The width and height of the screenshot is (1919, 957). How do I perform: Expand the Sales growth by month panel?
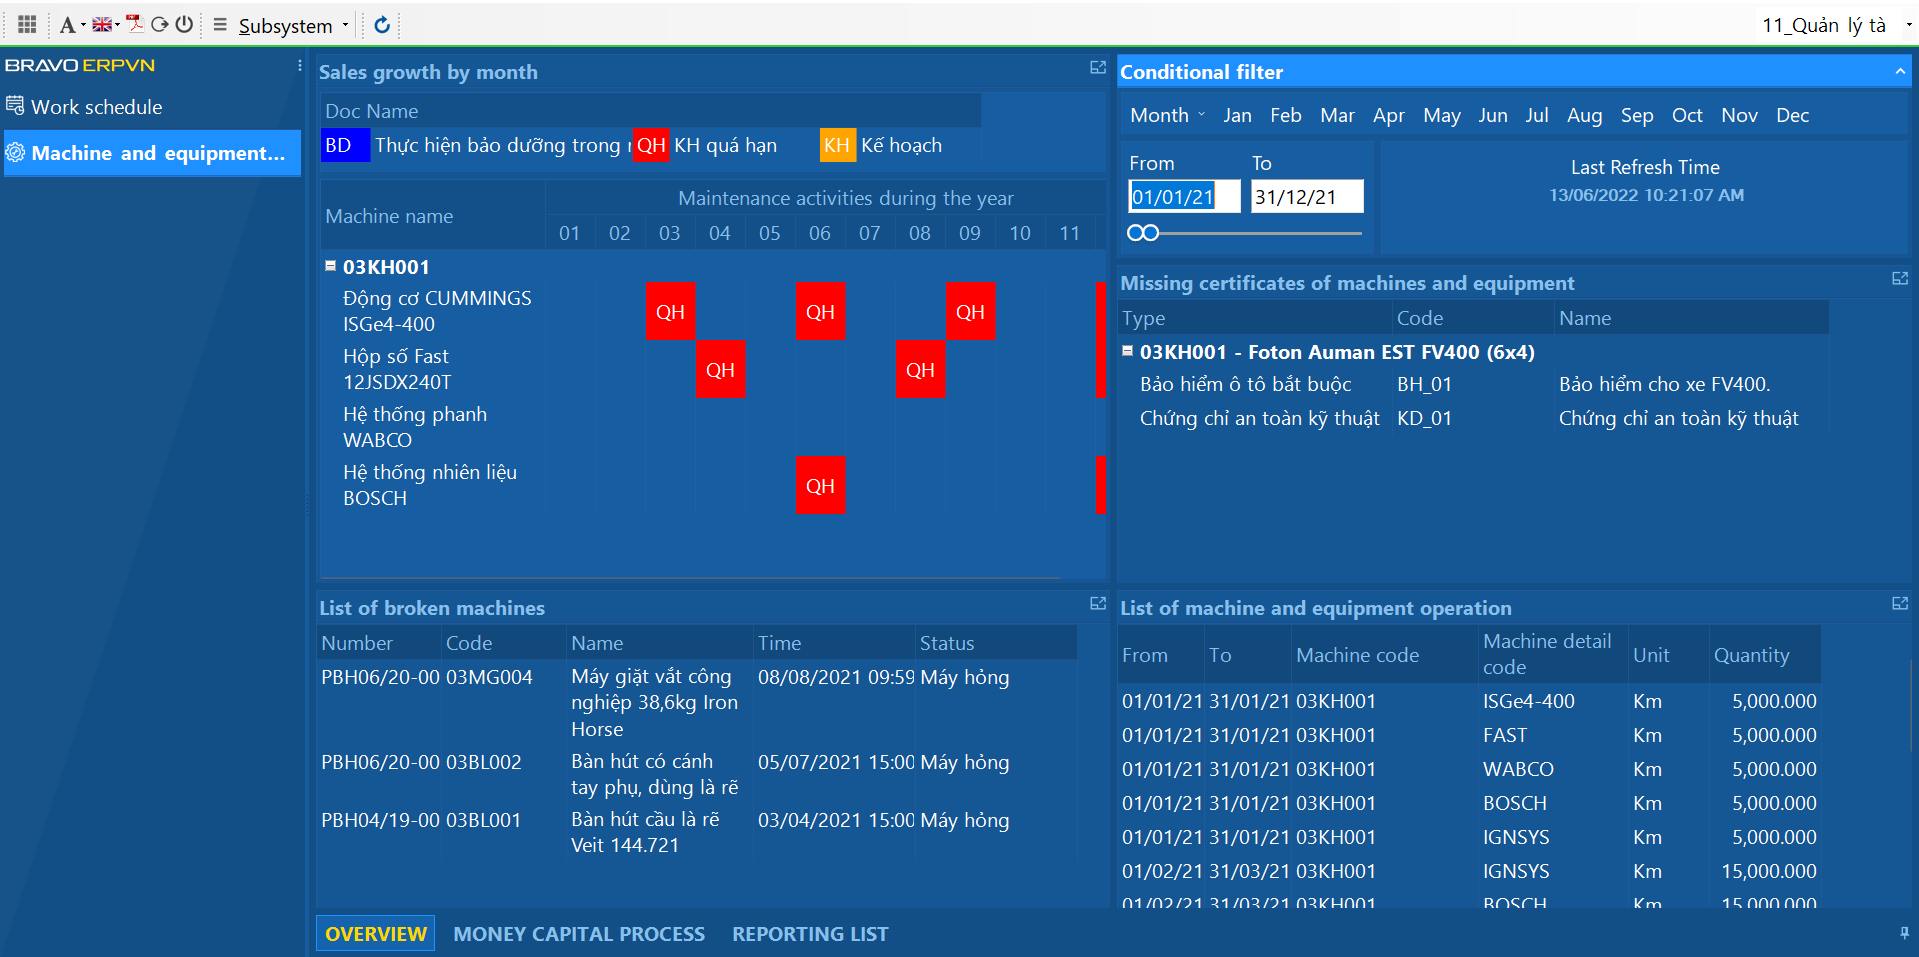click(1097, 67)
